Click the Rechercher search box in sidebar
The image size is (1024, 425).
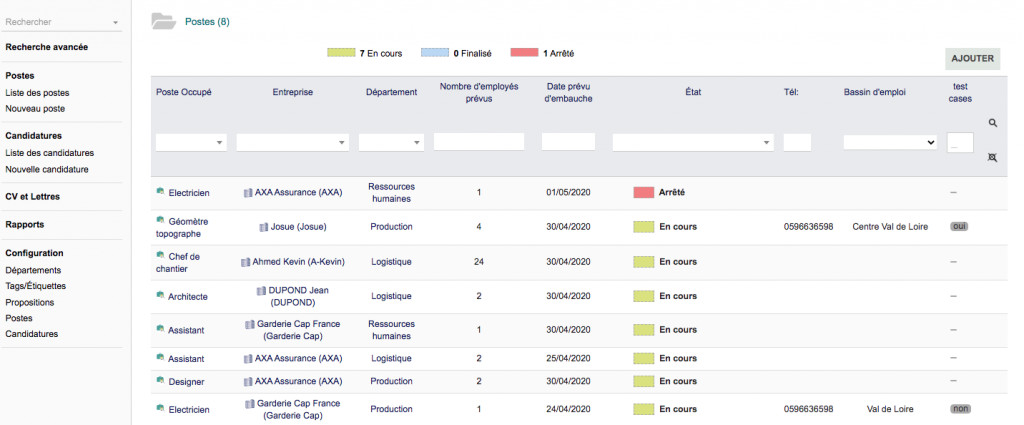pyautogui.click(x=61, y=22)
